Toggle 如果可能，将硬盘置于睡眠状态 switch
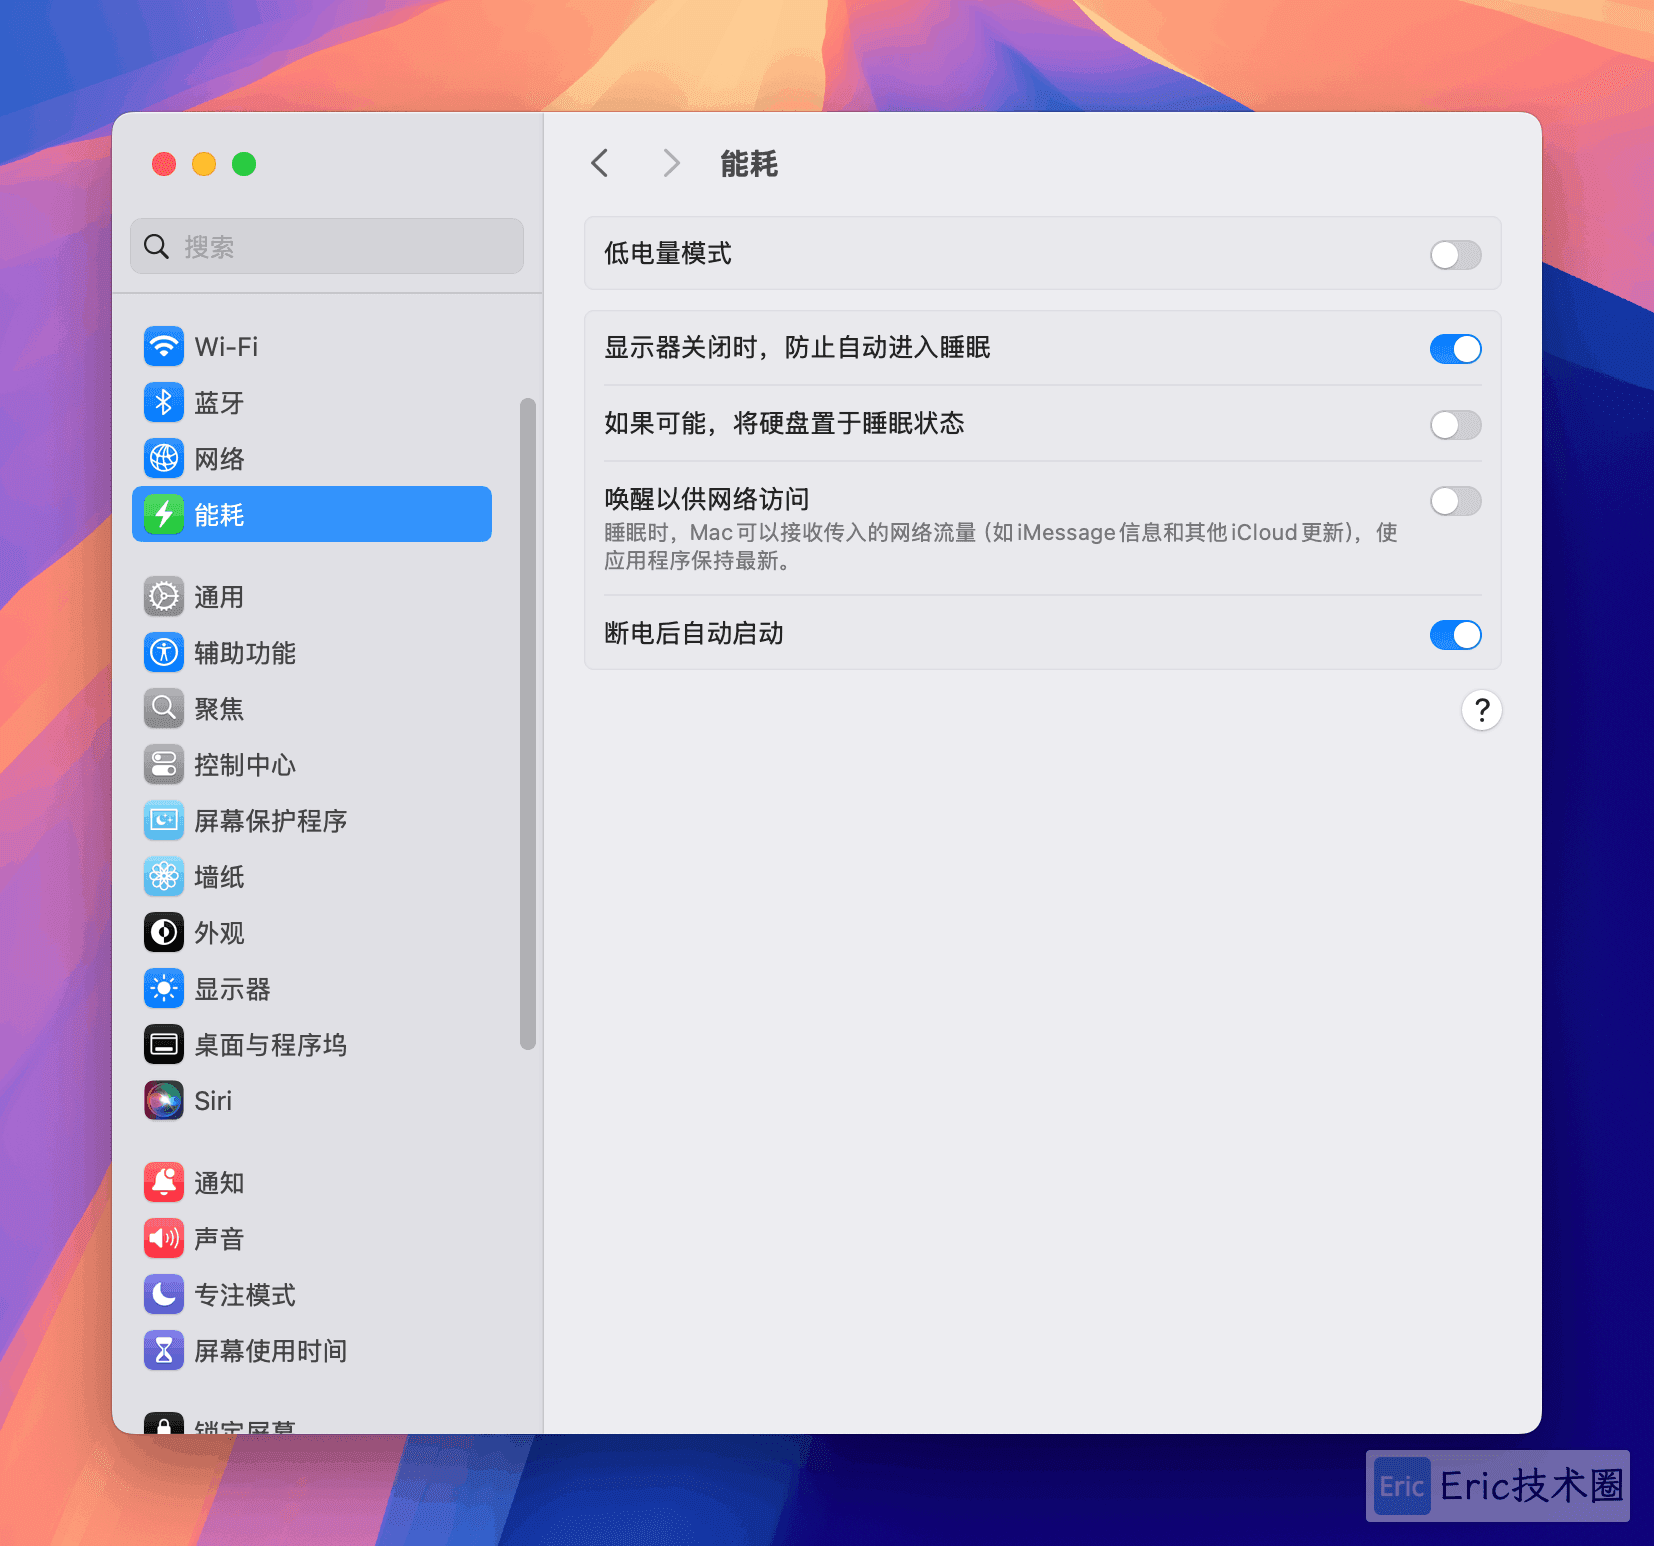The width and height of the screenshot is (1654, 1546). click(1456, 425)
